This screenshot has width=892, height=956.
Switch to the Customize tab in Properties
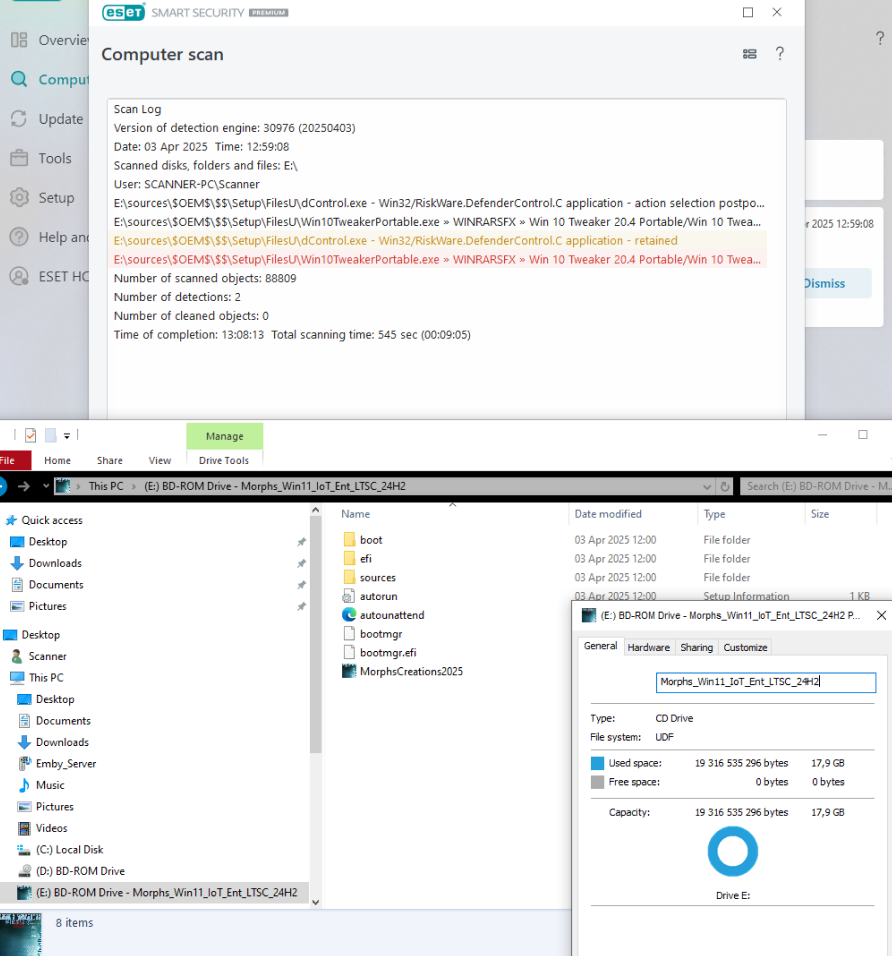[x=745, y=647]
